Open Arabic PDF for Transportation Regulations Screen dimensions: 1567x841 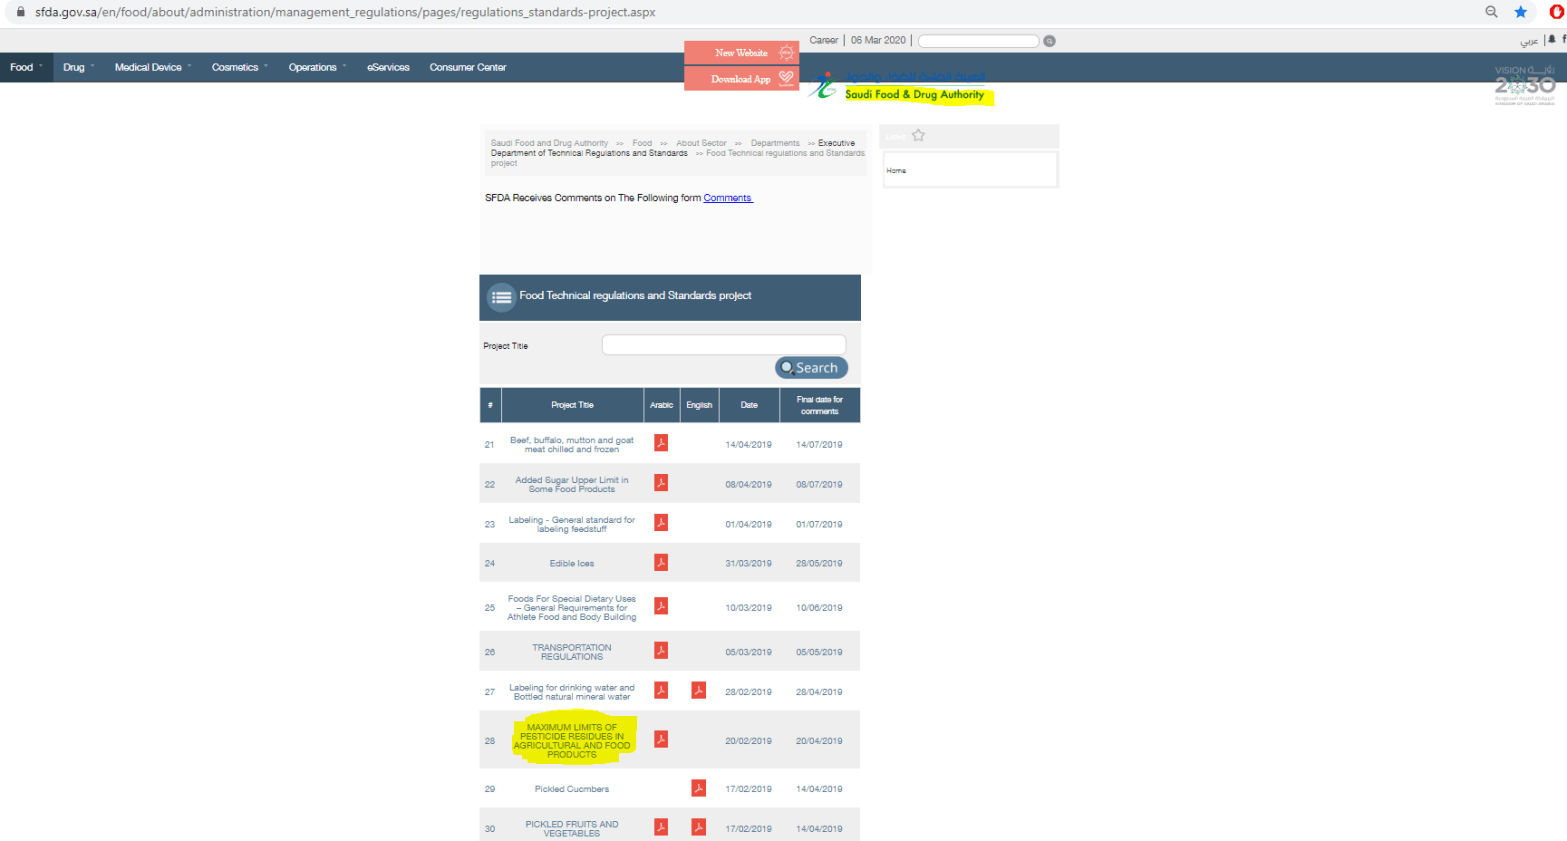(661, 650)
